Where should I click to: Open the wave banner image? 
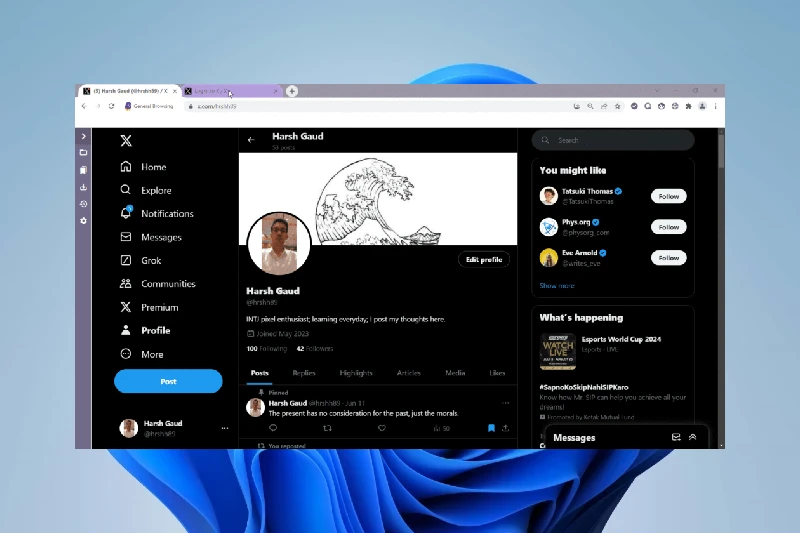tap(378, 199)
